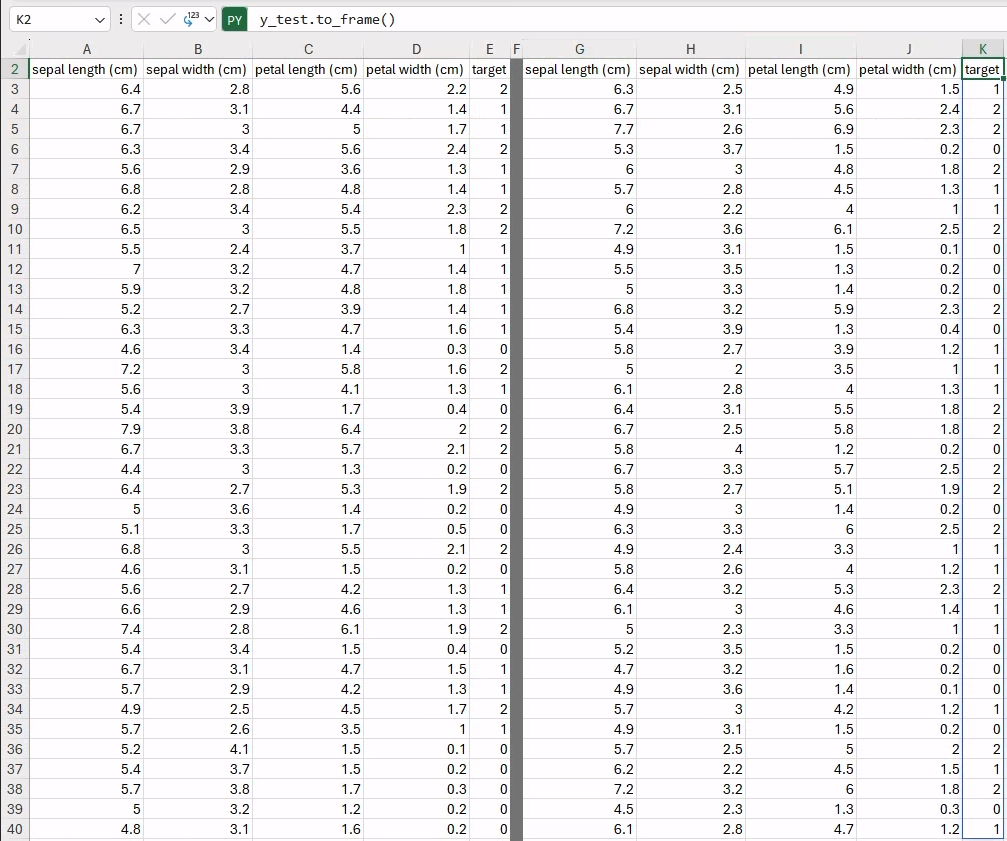Select column A header
Viewport: 1007px width, 841px height.
click(x=87, y=49)
